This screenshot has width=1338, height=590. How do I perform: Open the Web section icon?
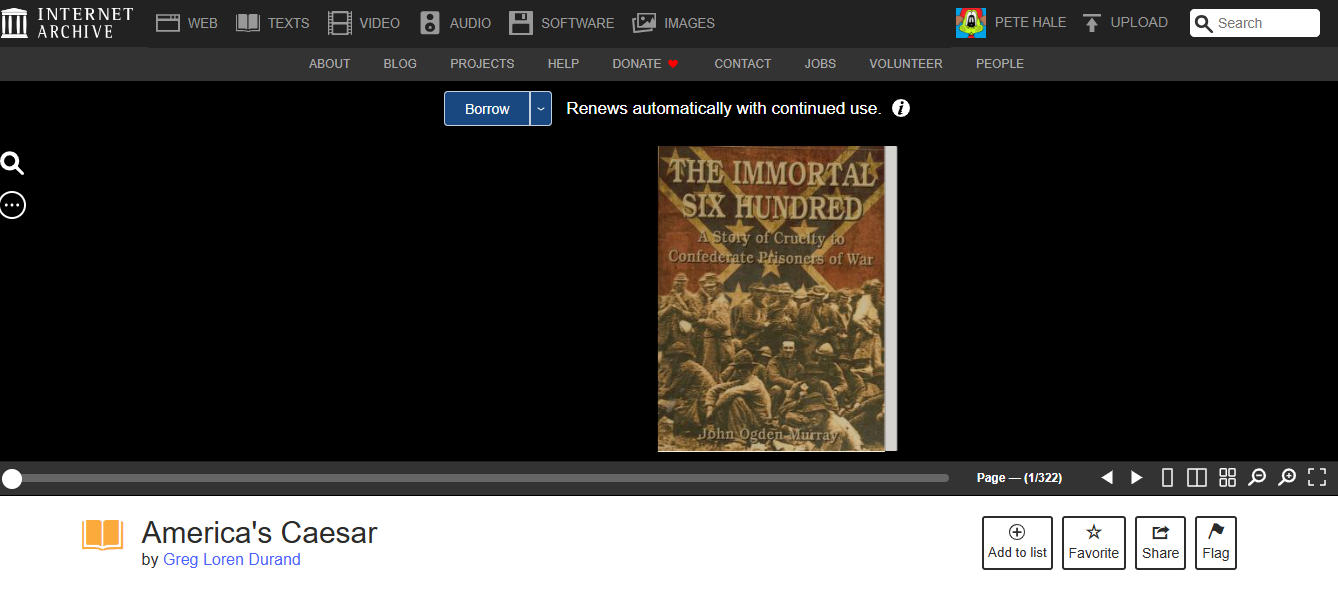[168, 23]
